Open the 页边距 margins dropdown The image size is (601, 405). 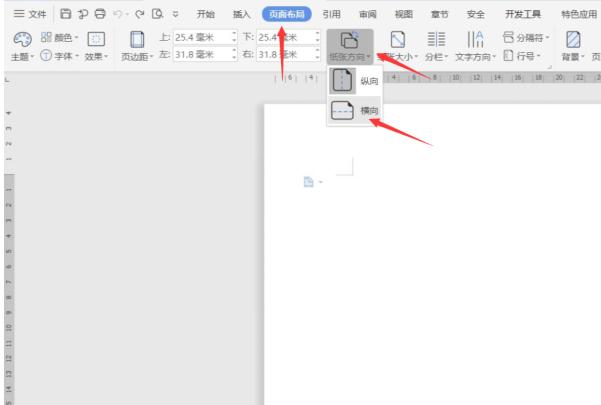[137, 47]
